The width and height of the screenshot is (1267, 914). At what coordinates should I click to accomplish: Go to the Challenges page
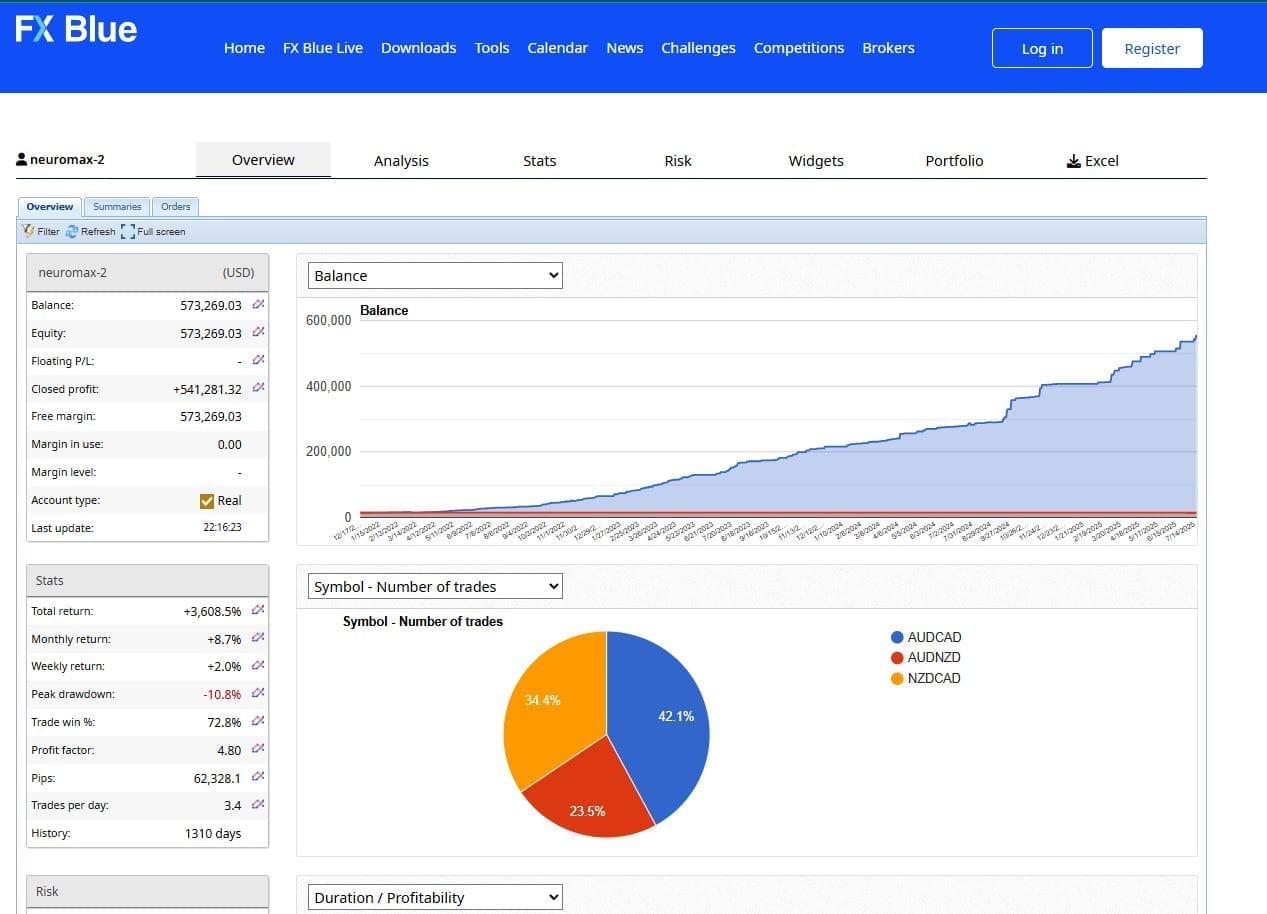[x=698, y=48]
